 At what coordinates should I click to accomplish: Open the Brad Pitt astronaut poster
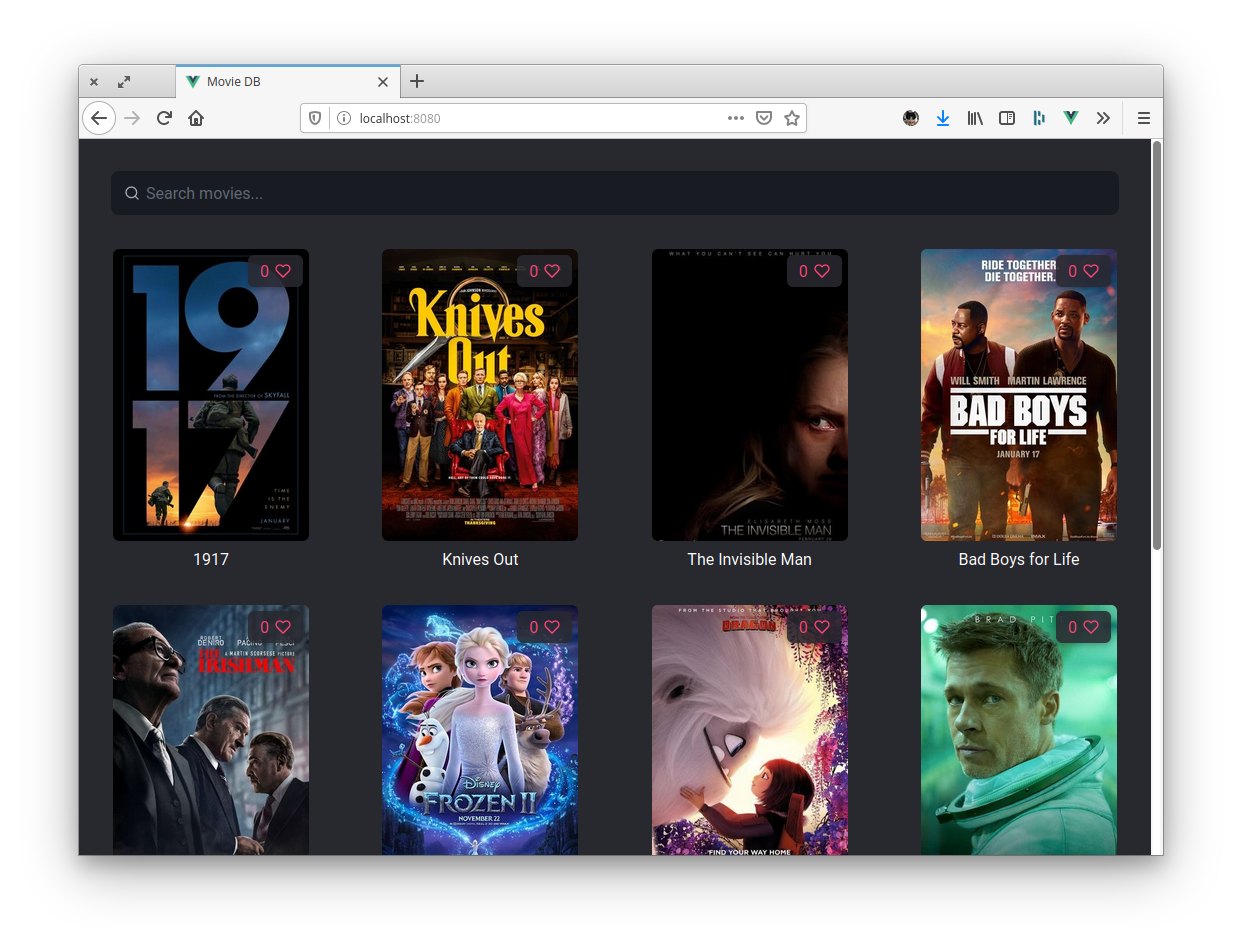point(1019,730)
